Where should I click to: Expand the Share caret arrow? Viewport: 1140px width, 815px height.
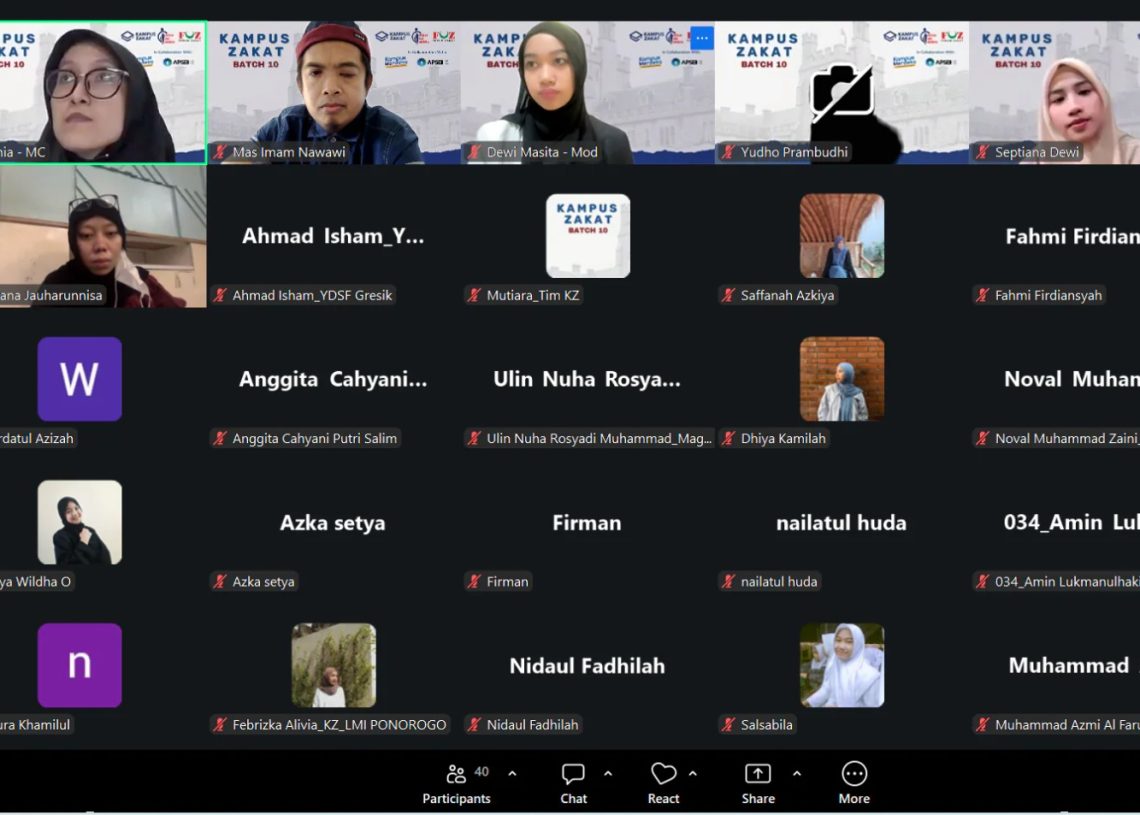797,774
